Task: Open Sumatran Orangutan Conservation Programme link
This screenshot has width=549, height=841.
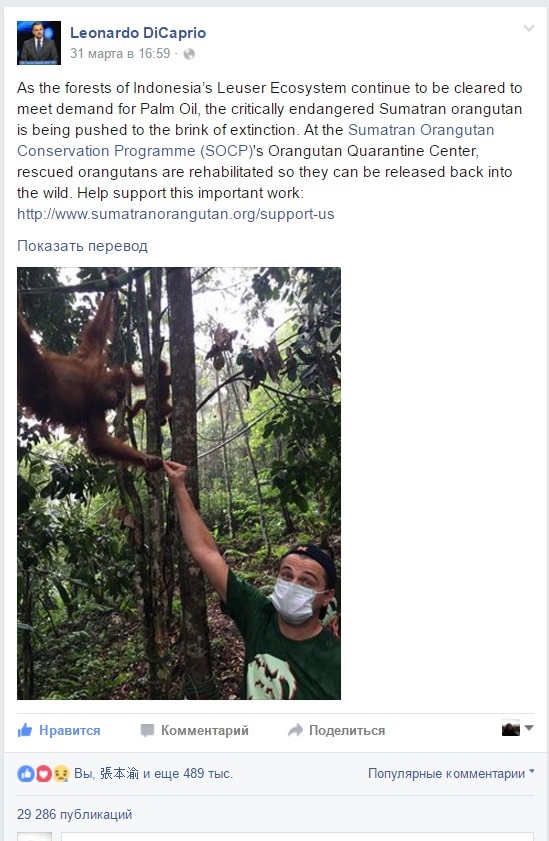Action: click(x=256, y=141)
